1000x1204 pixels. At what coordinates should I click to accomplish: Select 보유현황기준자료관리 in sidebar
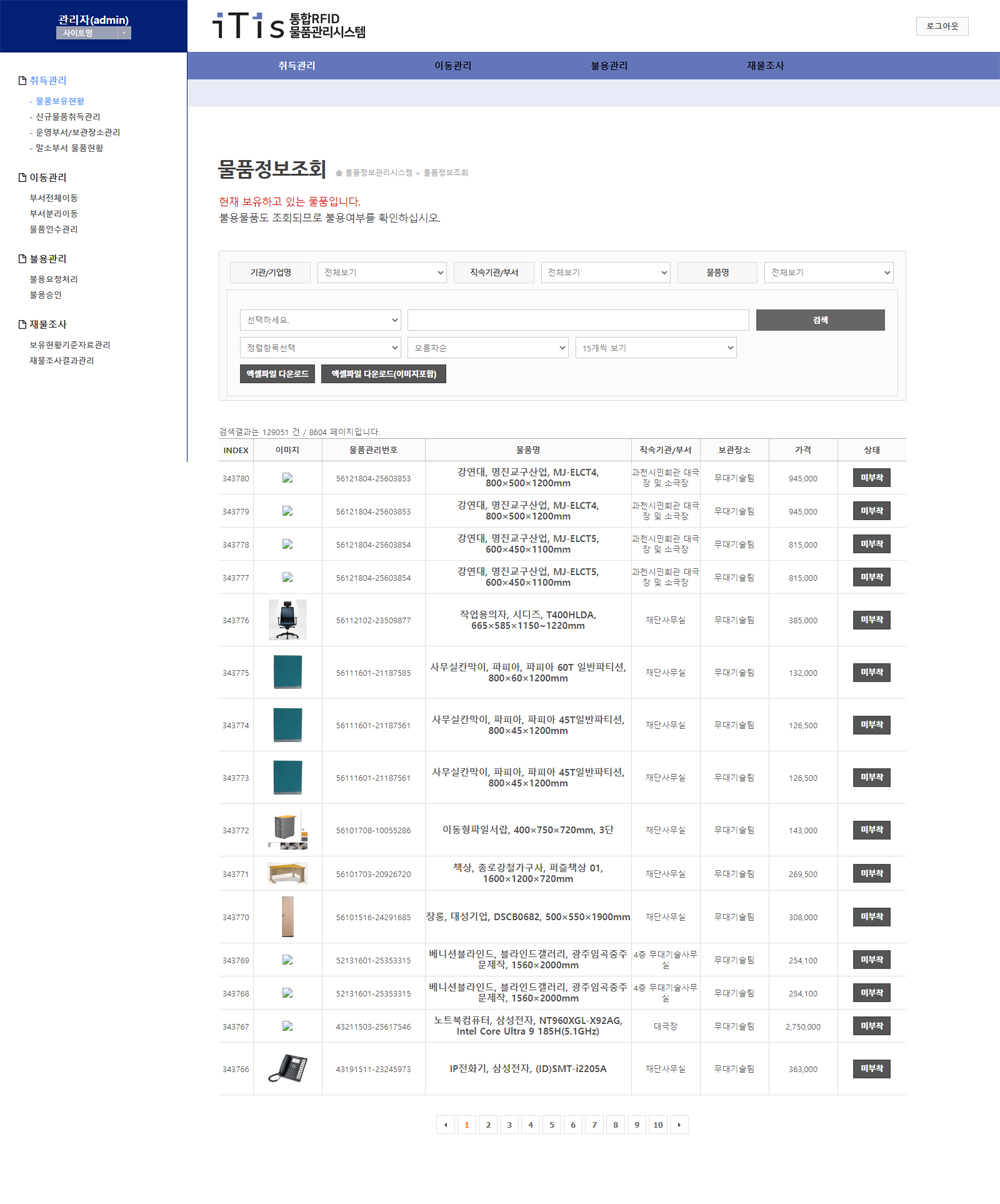pos(70,345)
